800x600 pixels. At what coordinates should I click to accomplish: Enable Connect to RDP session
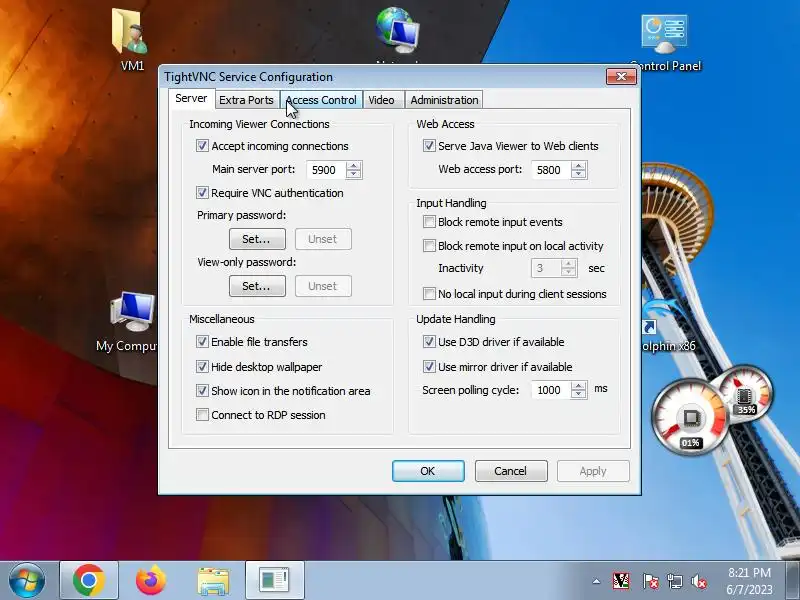pyautogui.click(x=202, y=415)
